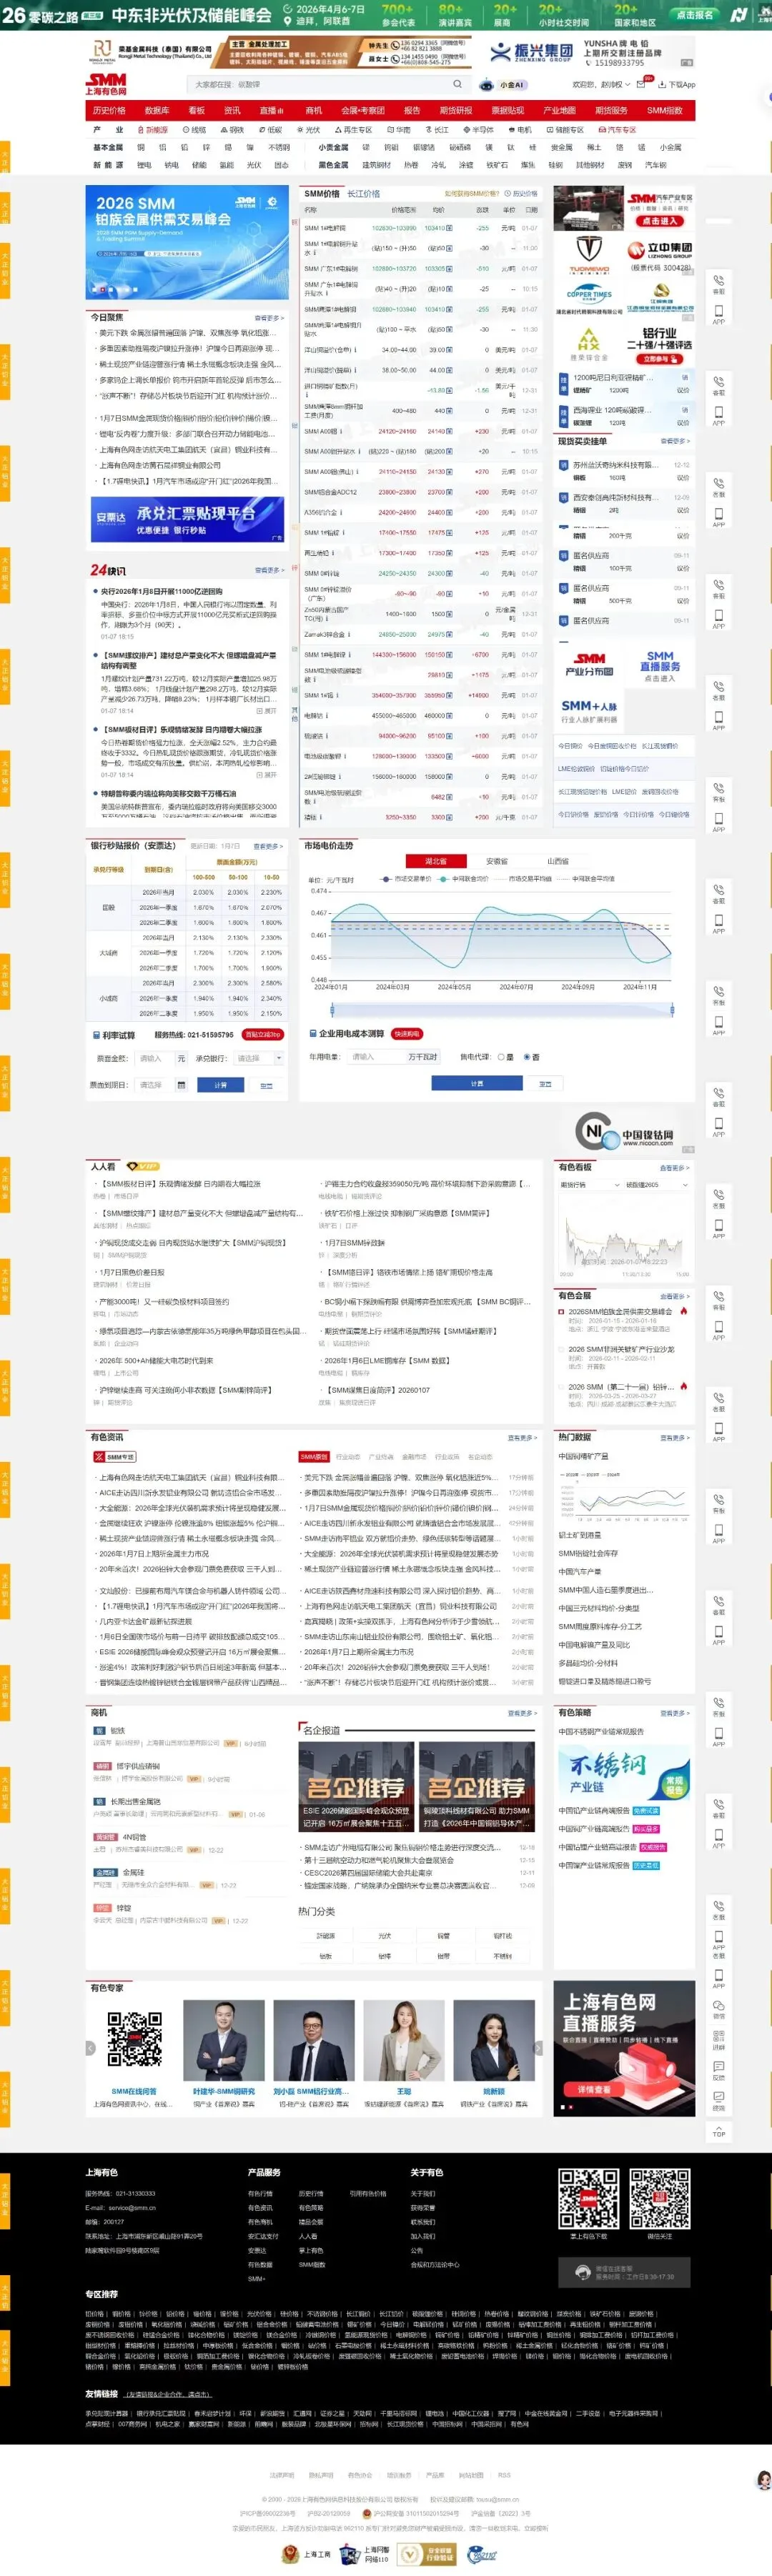Click the 票面金额 请输入 field

(x=154, y=1058)
